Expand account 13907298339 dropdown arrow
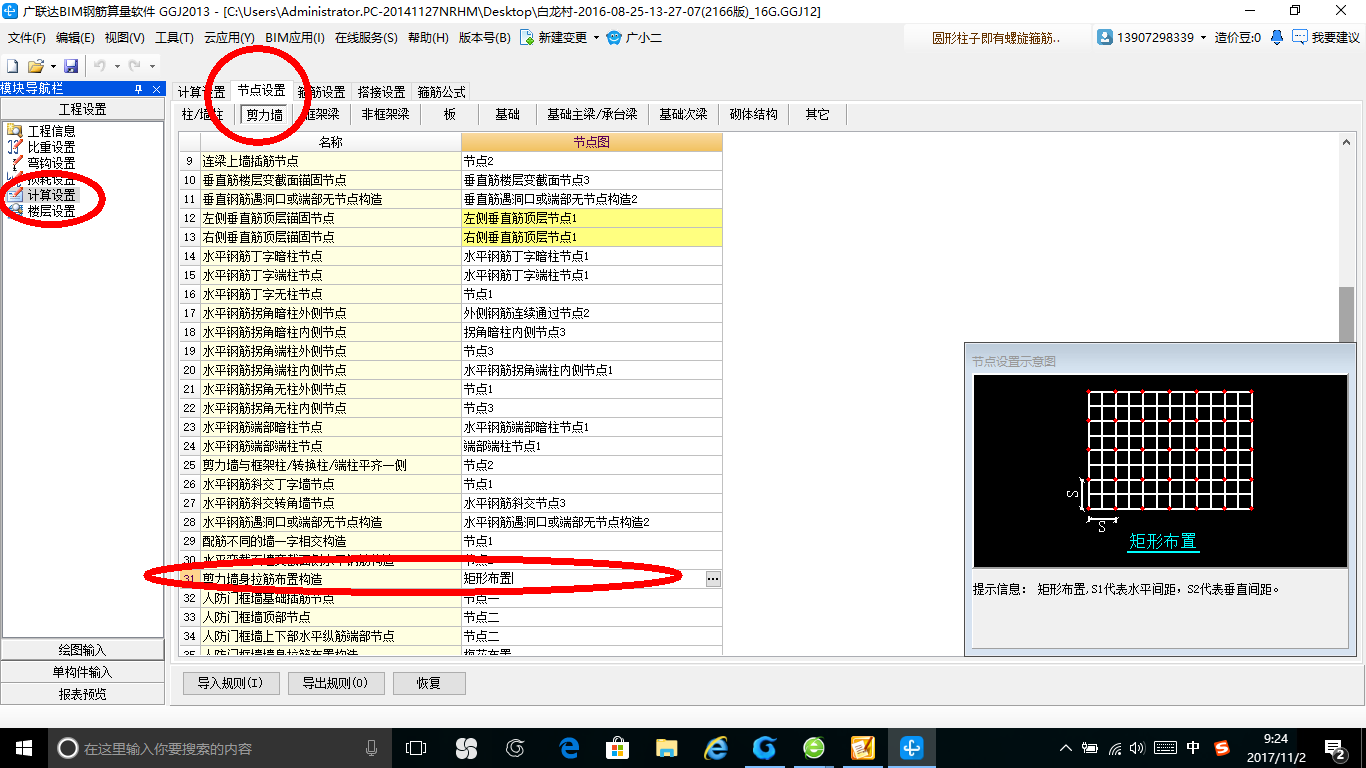This screenshot has height=768, width=1366. click(x=1203, y=38)
